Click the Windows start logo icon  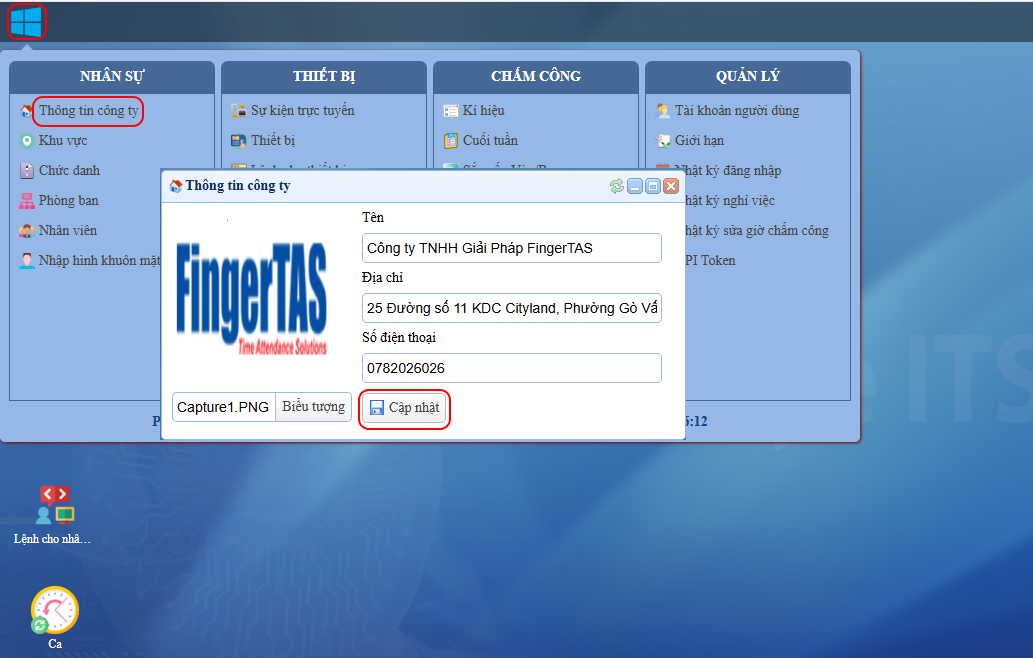tap(26, 22)
